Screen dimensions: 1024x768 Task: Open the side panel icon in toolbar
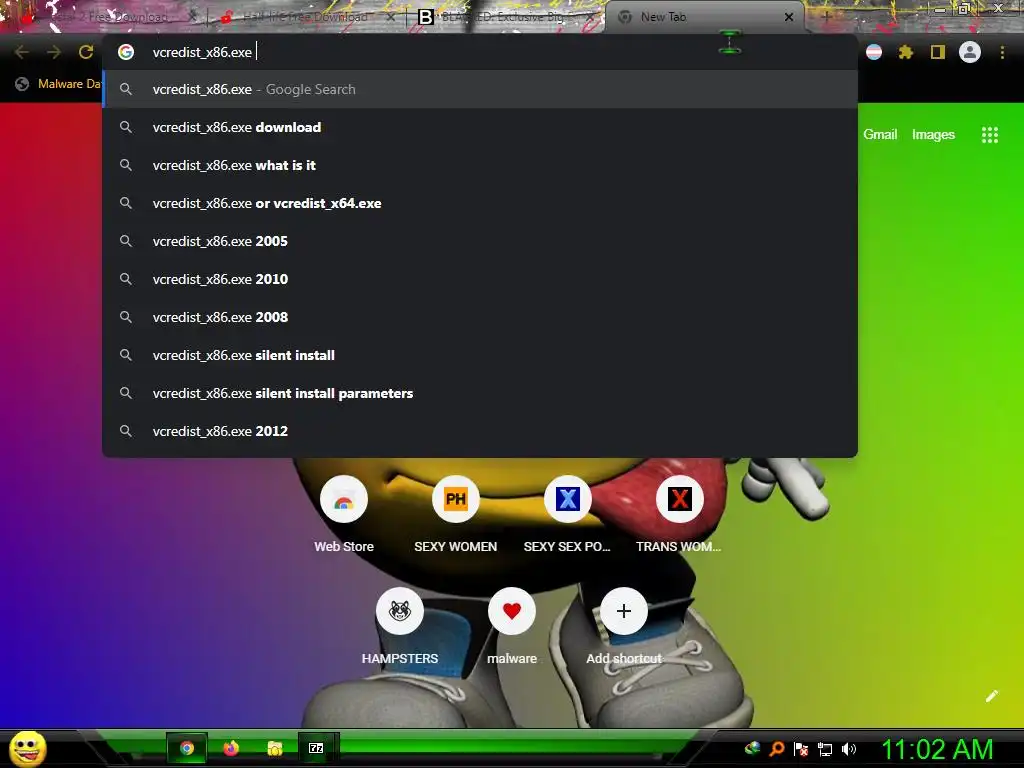[x=938, y=52]
